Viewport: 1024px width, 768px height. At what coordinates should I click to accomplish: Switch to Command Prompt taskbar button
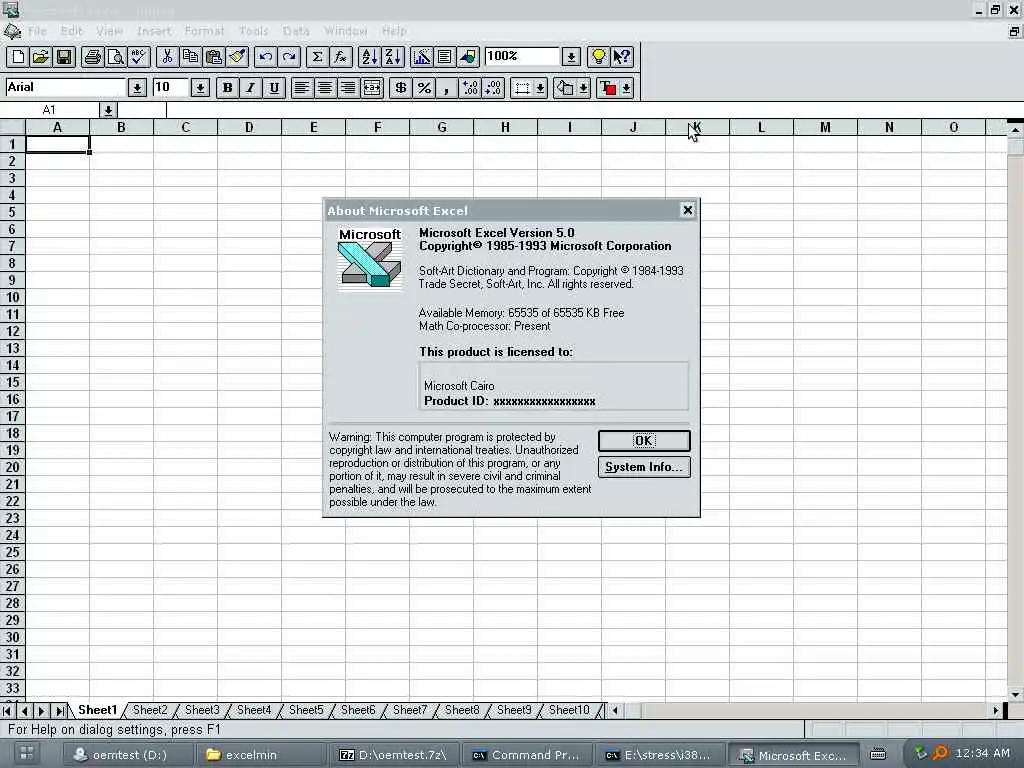click(x=526, y=755)
